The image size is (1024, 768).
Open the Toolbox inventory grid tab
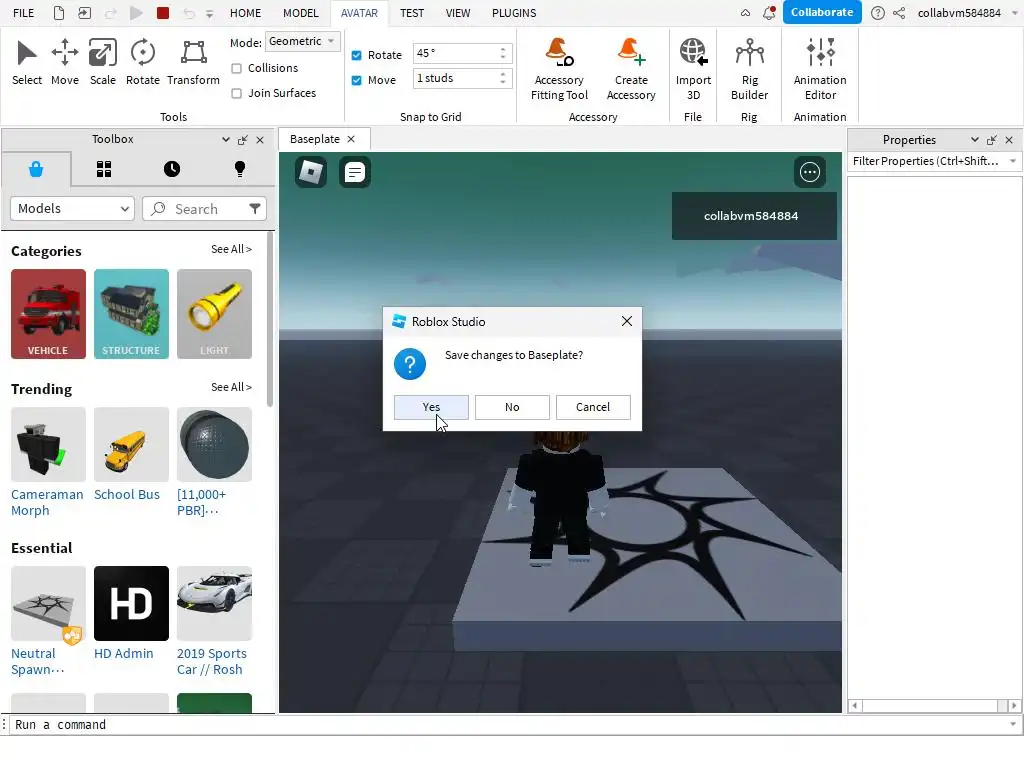click(104, 169)
